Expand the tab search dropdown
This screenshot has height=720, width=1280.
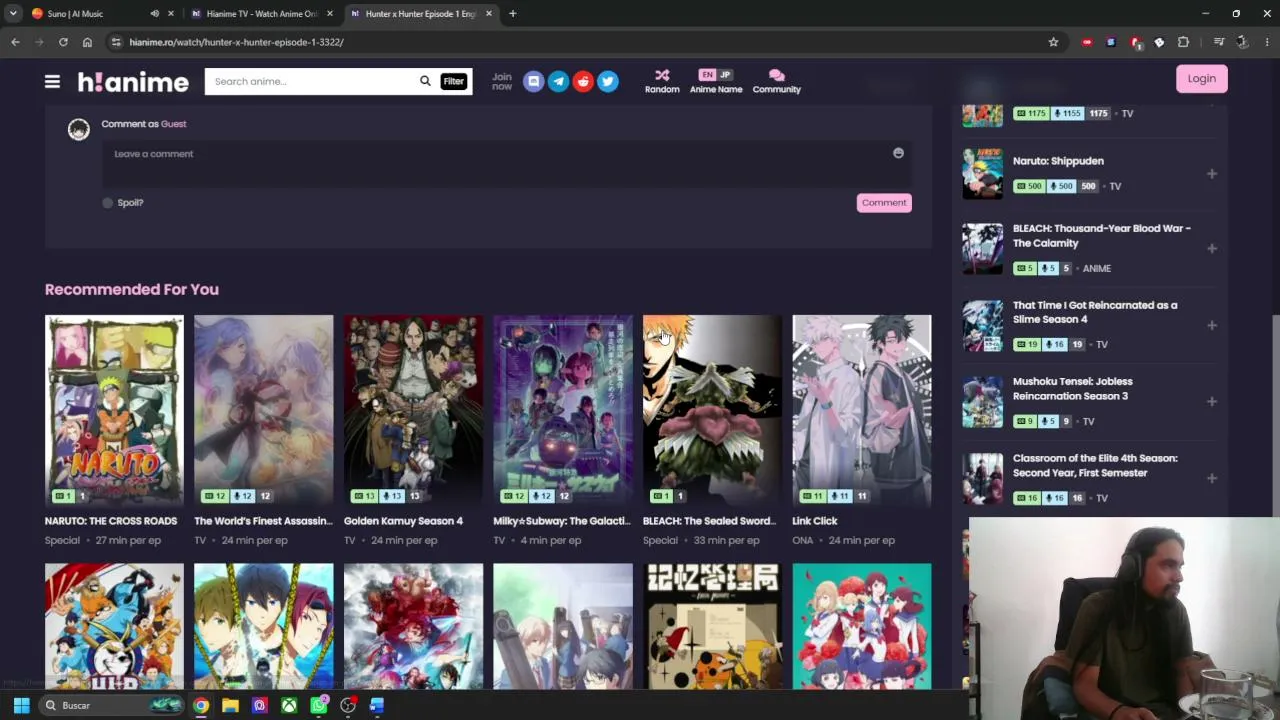click(12, 14)
